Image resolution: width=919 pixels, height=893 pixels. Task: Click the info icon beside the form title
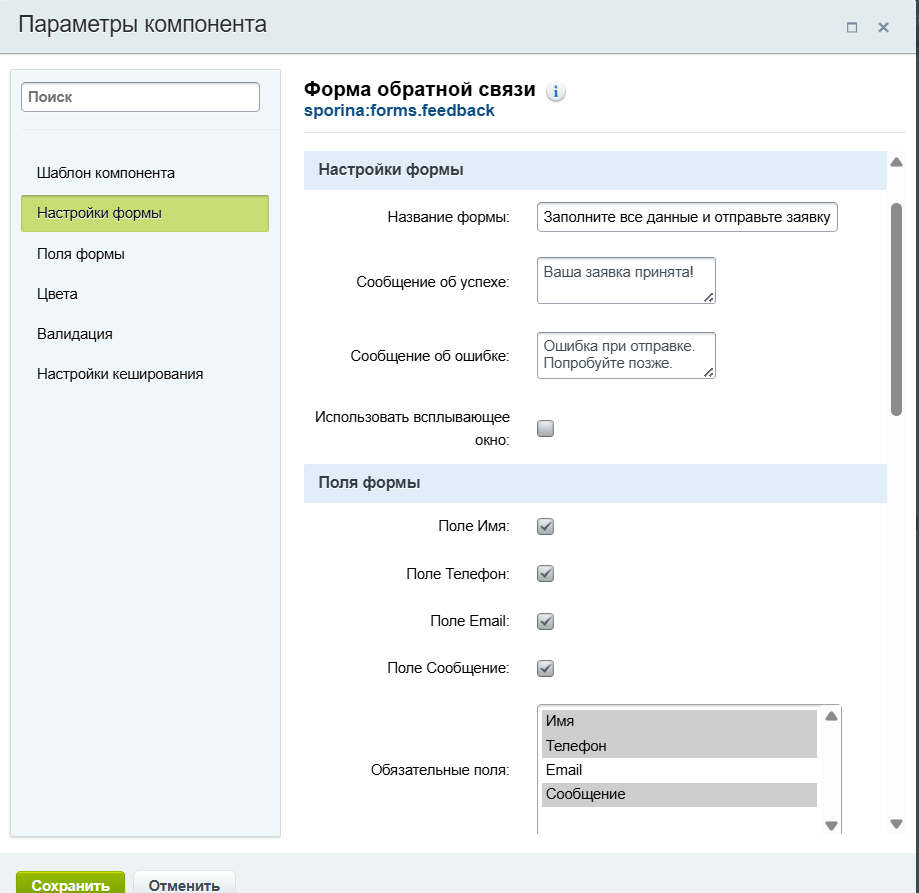pyautogui.click(x=556, y=91)
